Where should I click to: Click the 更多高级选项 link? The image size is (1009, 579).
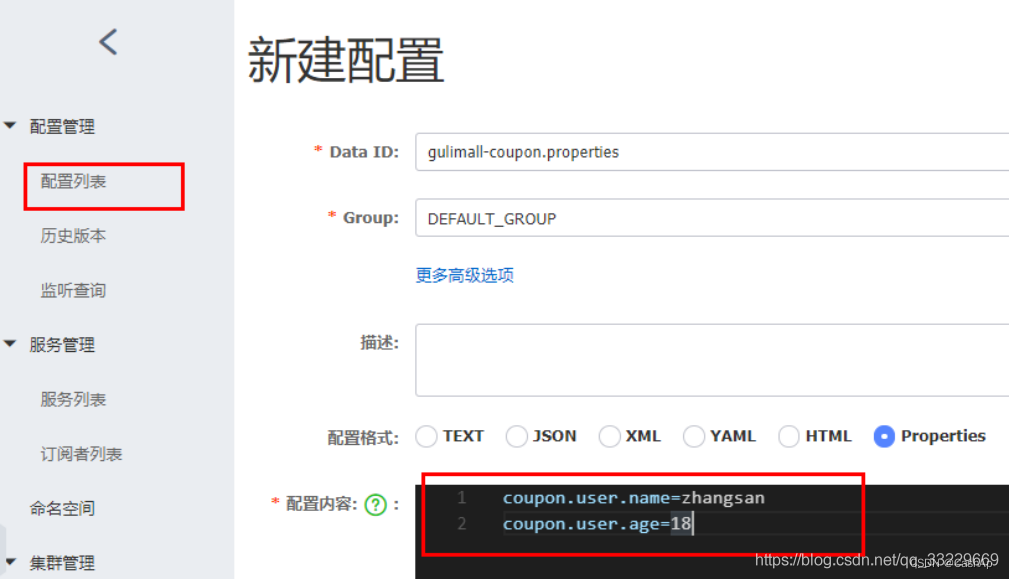pos(465,275)
